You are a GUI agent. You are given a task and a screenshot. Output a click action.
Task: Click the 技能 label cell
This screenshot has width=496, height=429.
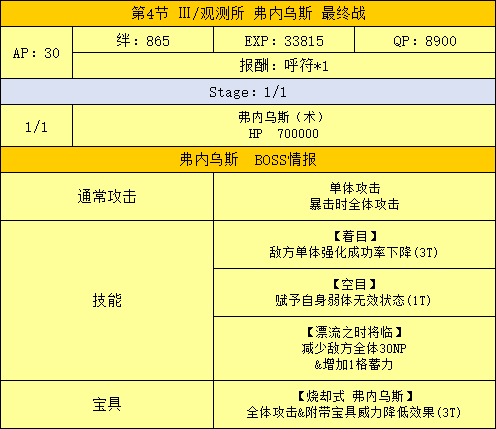(107, 300)
